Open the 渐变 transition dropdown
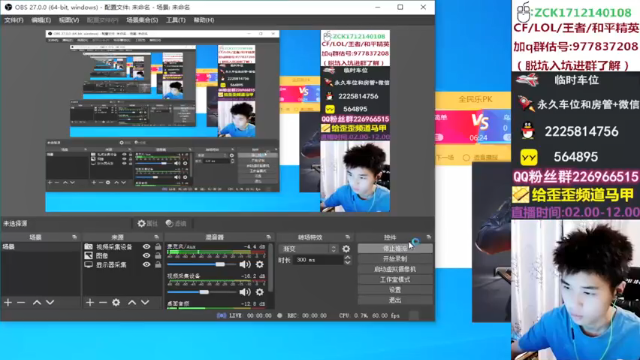Screen dimensions: 640x360 pyautogui.click(x=309, y=249)
